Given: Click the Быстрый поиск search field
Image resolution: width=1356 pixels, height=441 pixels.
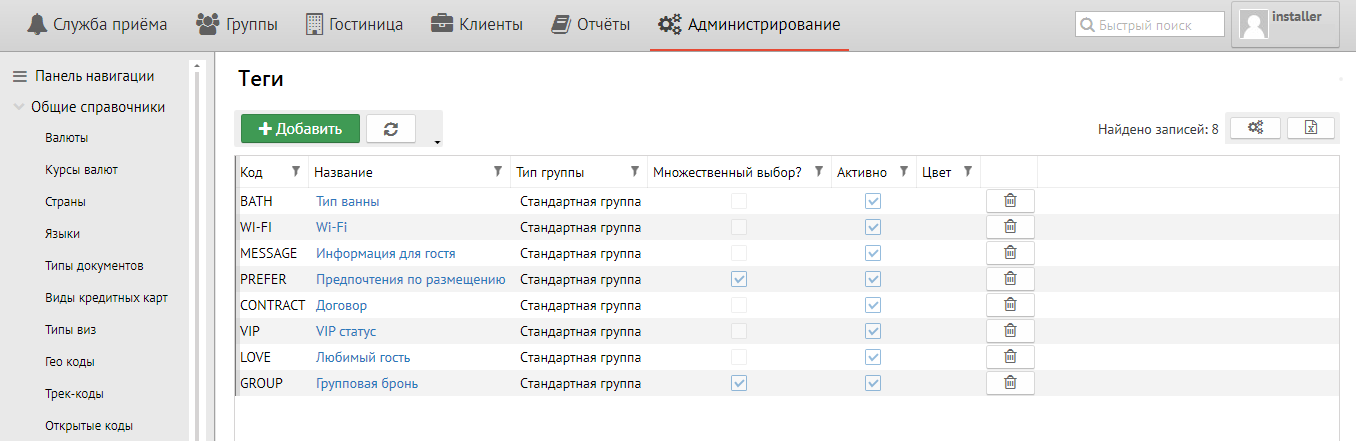Looking at the screenshot, I should (1151, 25).
